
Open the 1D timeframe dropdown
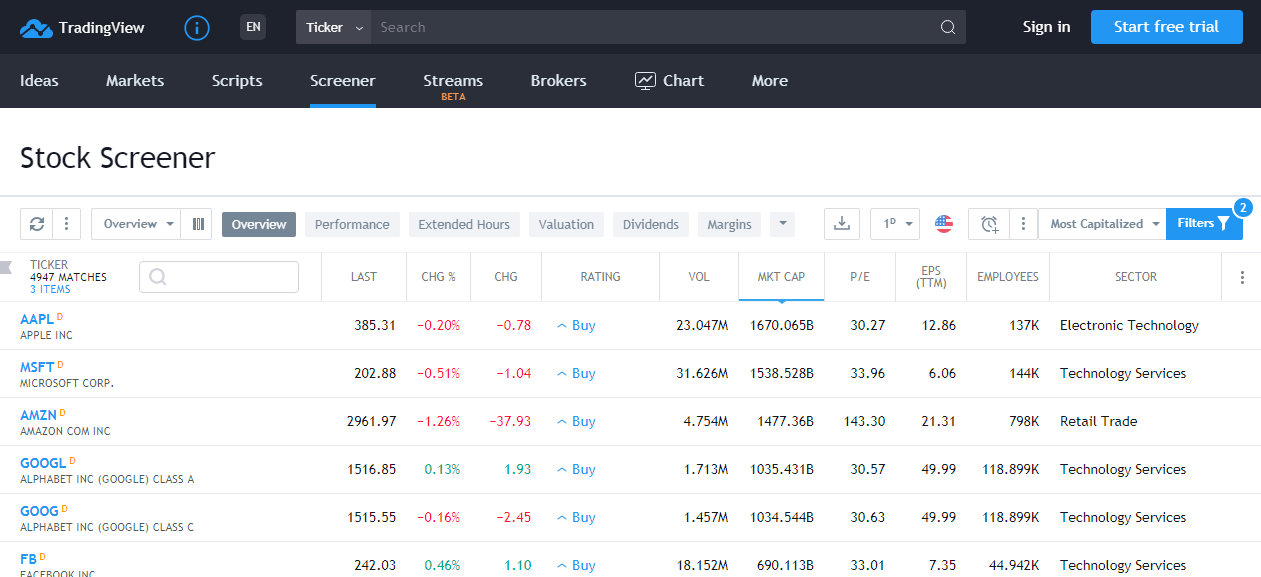click(x=894, y=224)
